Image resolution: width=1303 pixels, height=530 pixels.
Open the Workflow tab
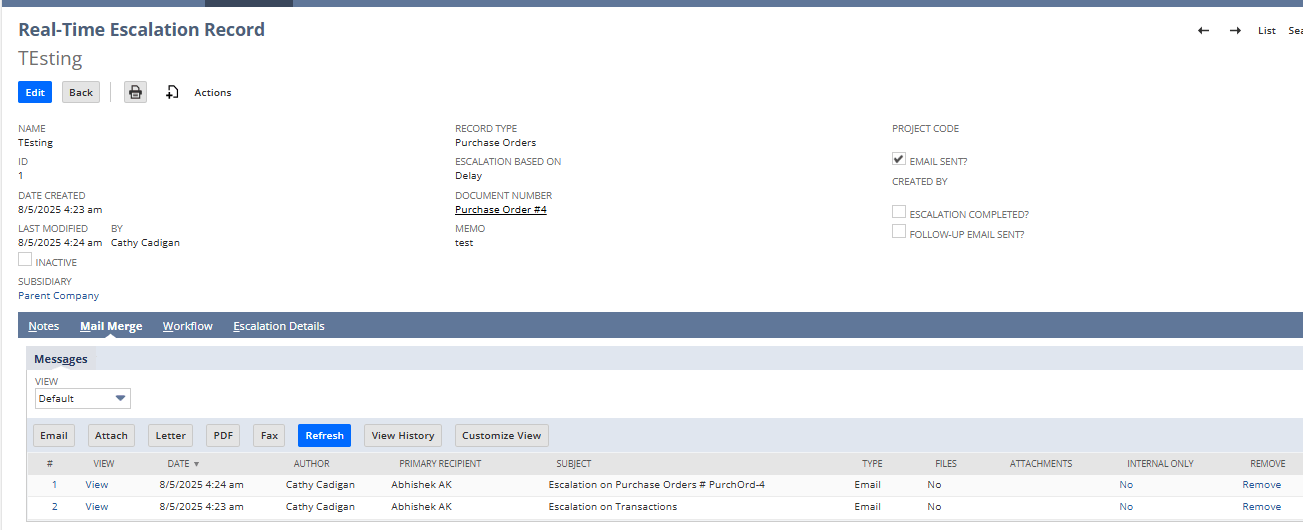coord(188,326)
